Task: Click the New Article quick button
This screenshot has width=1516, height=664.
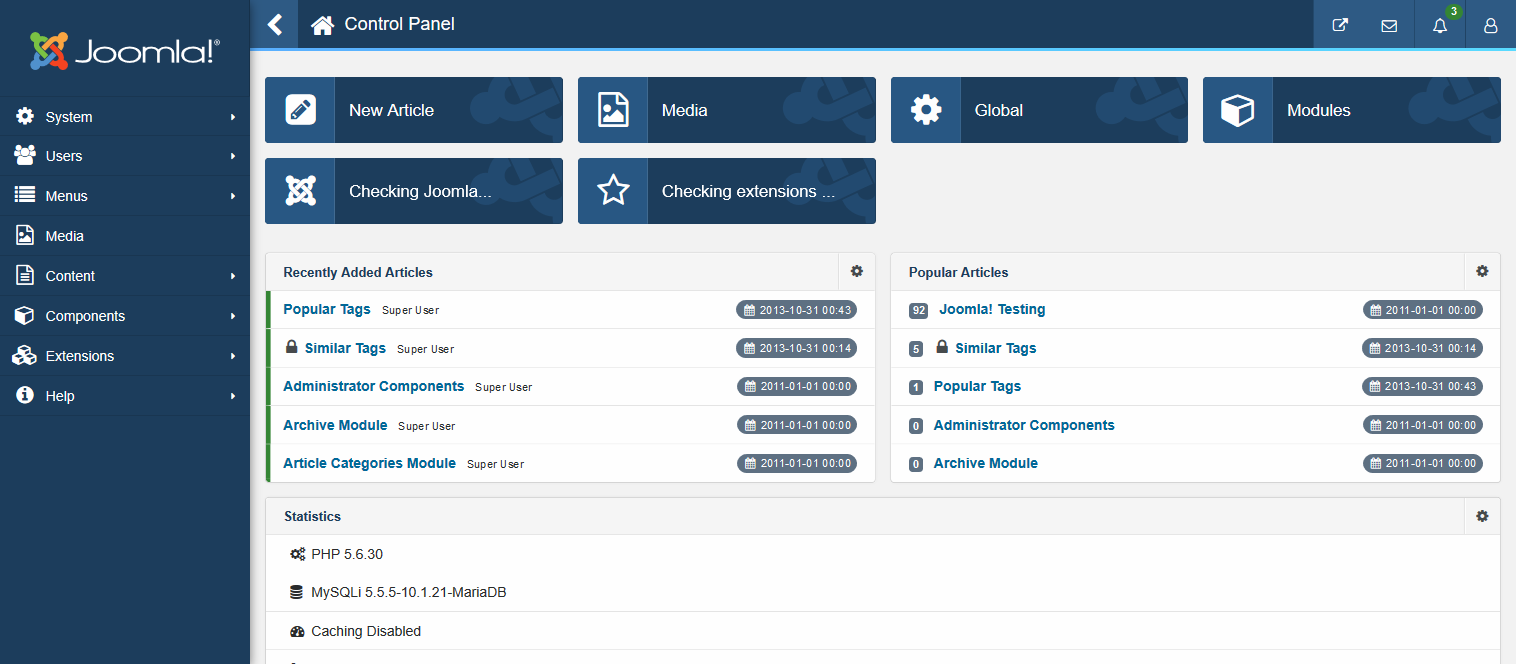Action: [413, 110]
